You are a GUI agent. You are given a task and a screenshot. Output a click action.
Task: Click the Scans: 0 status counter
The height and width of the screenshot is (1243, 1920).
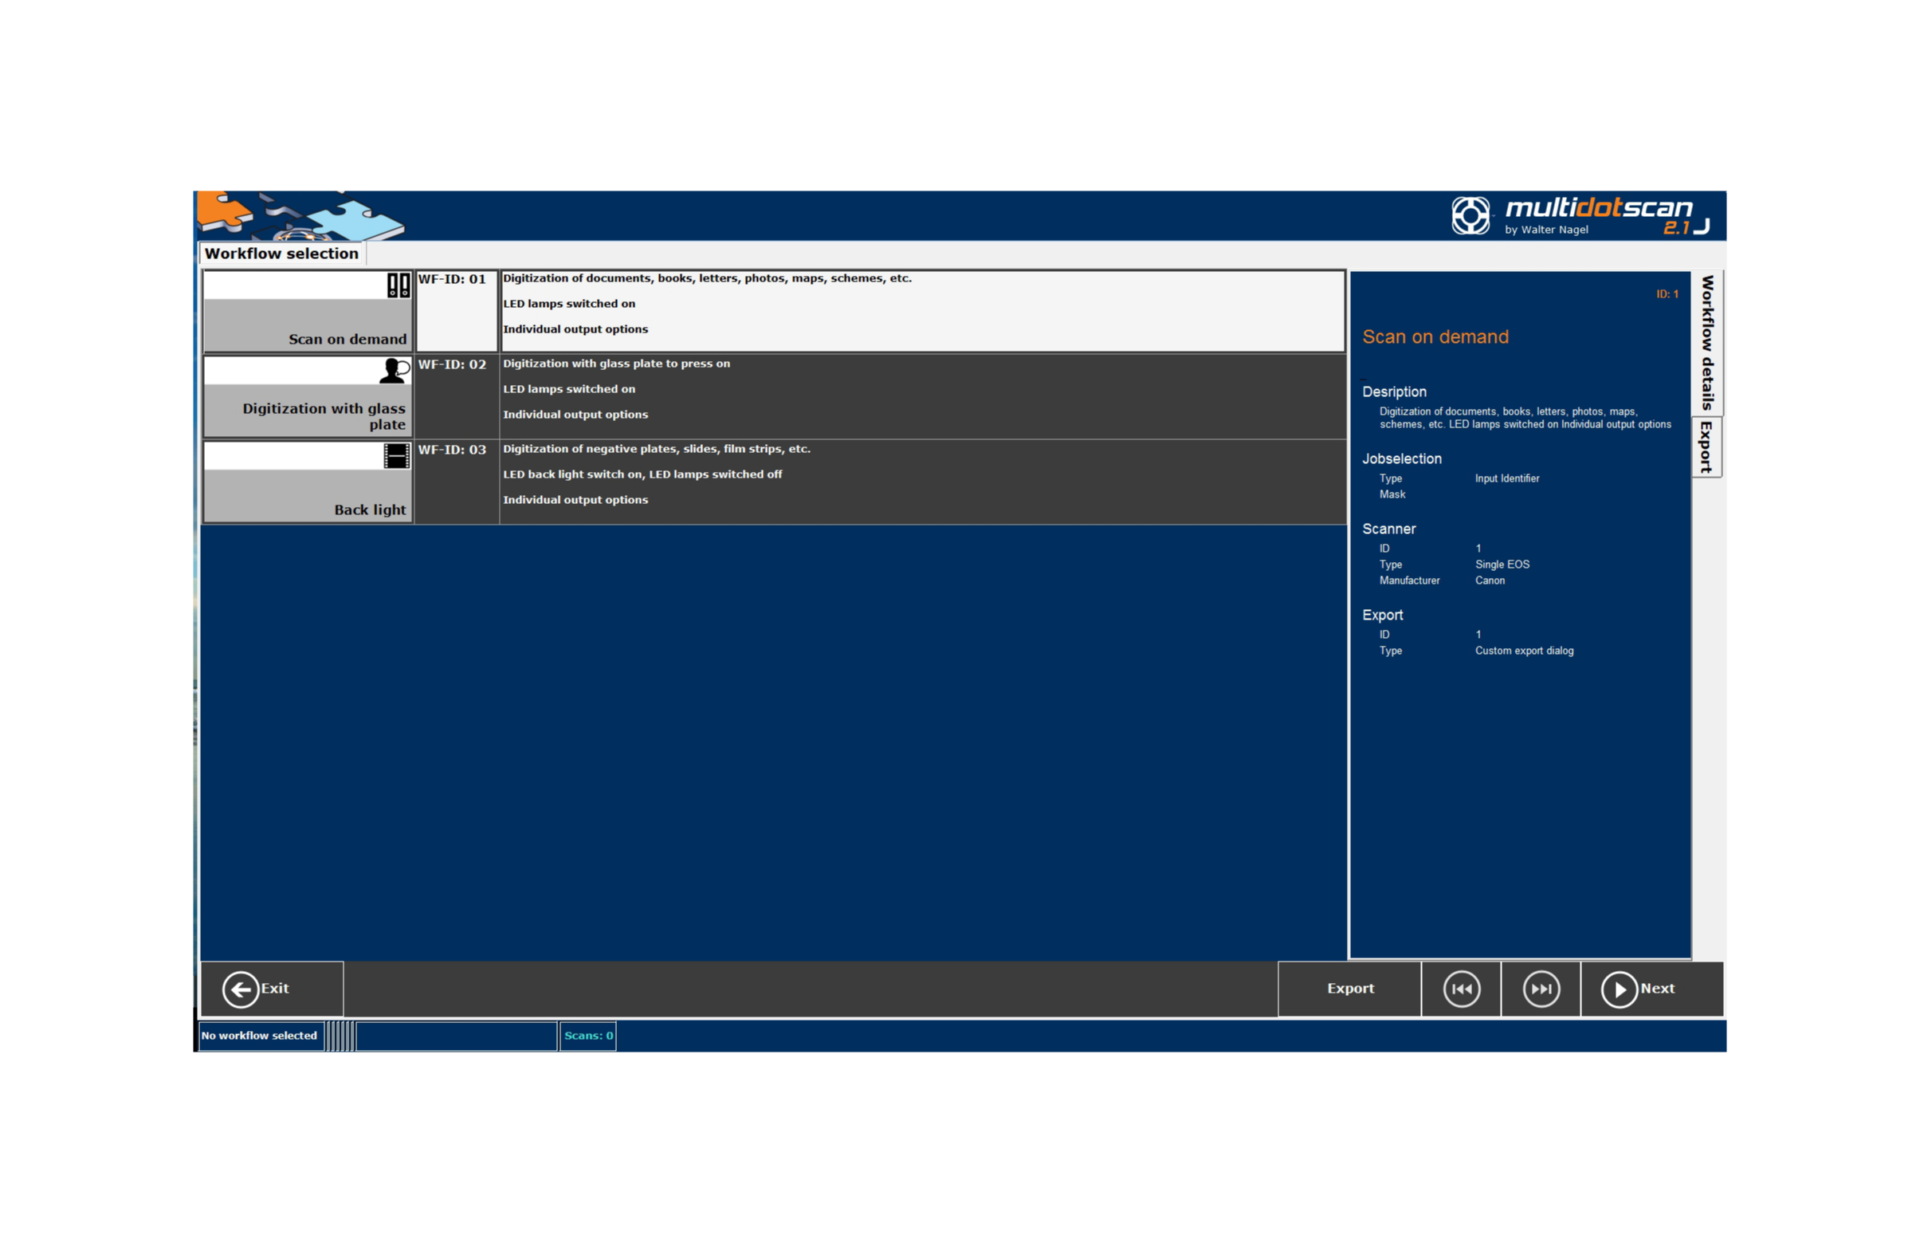[x=588, y=1036]
